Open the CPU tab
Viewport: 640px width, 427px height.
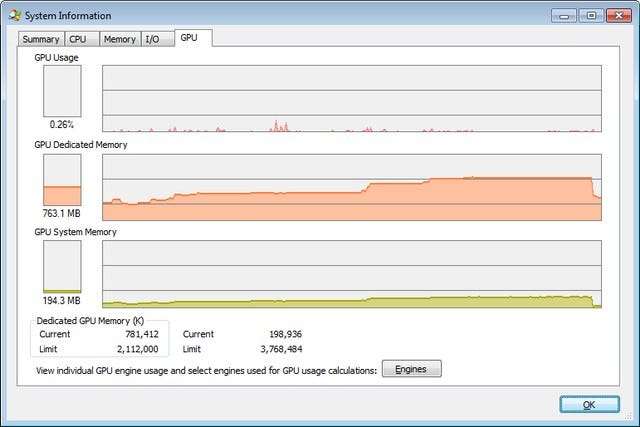click(x=78, y=39)
